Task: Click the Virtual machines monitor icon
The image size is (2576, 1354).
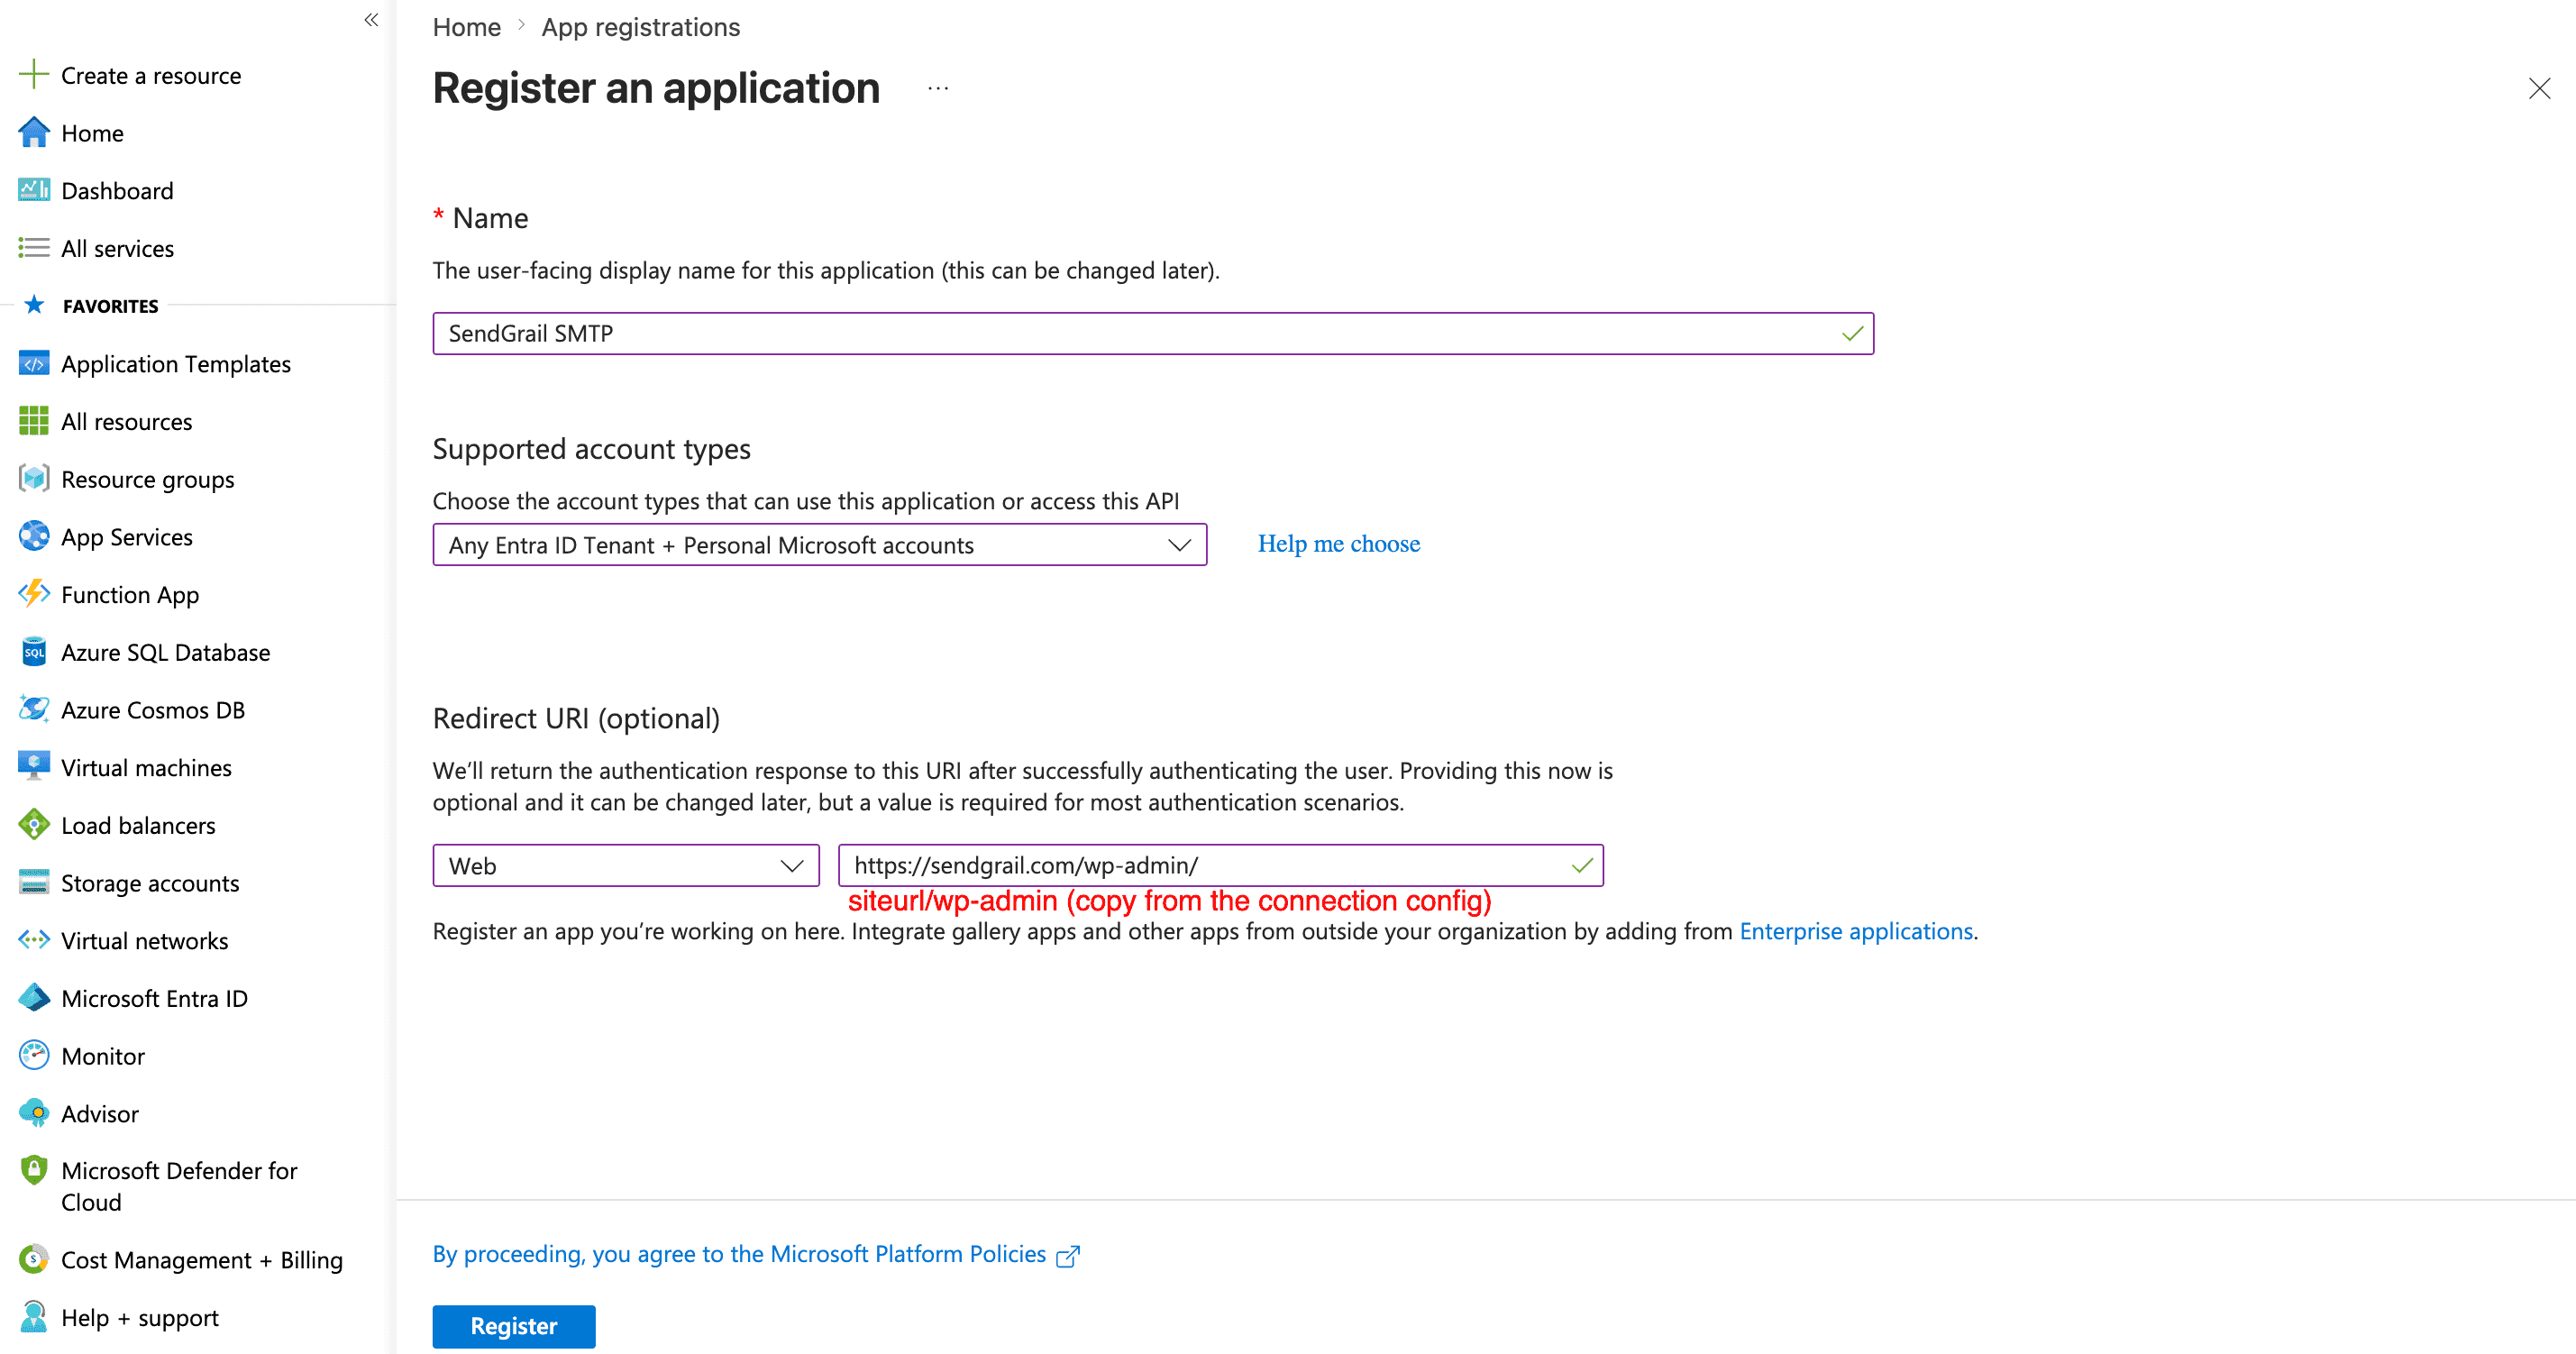Action: pos(33,767)
